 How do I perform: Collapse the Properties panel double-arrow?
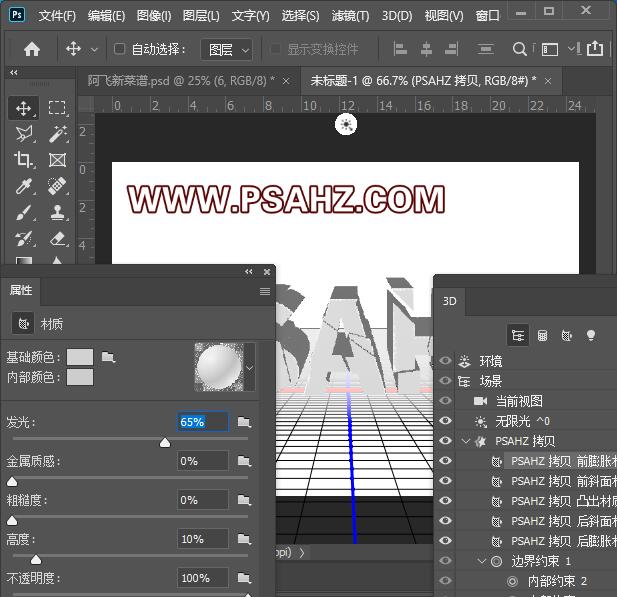(249, 272)
